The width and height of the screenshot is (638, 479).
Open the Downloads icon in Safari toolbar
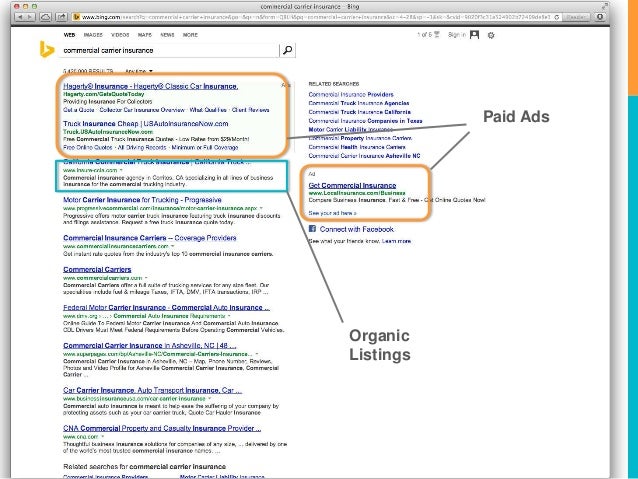click(600, 17)
